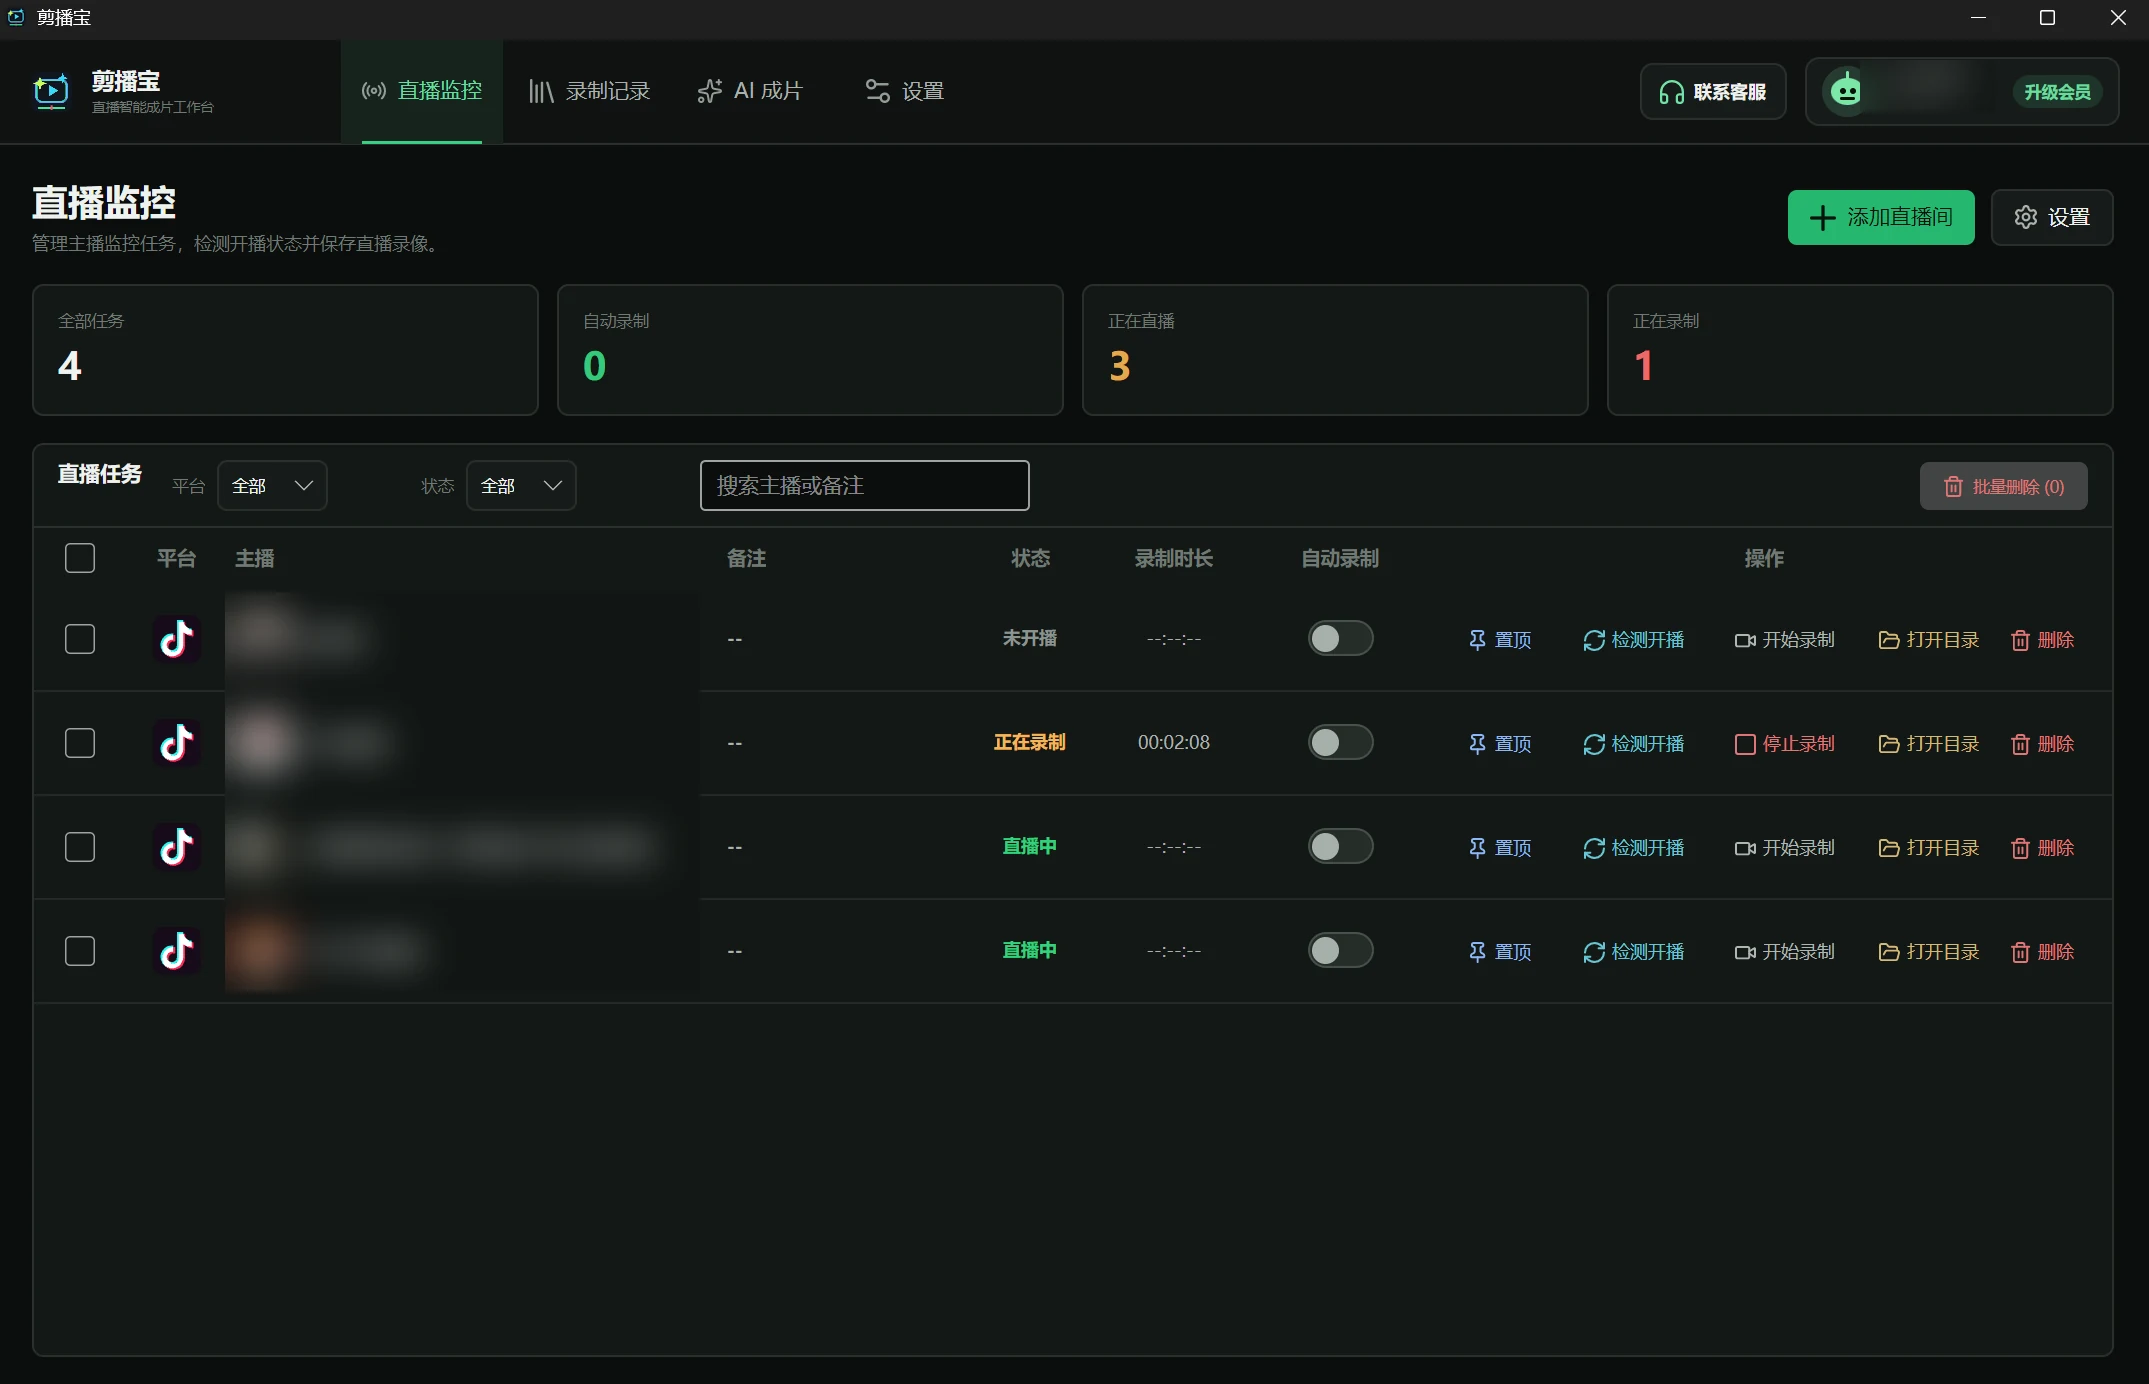
Task: Click the green 添加直播间 button
Action: pos(1880,217)
